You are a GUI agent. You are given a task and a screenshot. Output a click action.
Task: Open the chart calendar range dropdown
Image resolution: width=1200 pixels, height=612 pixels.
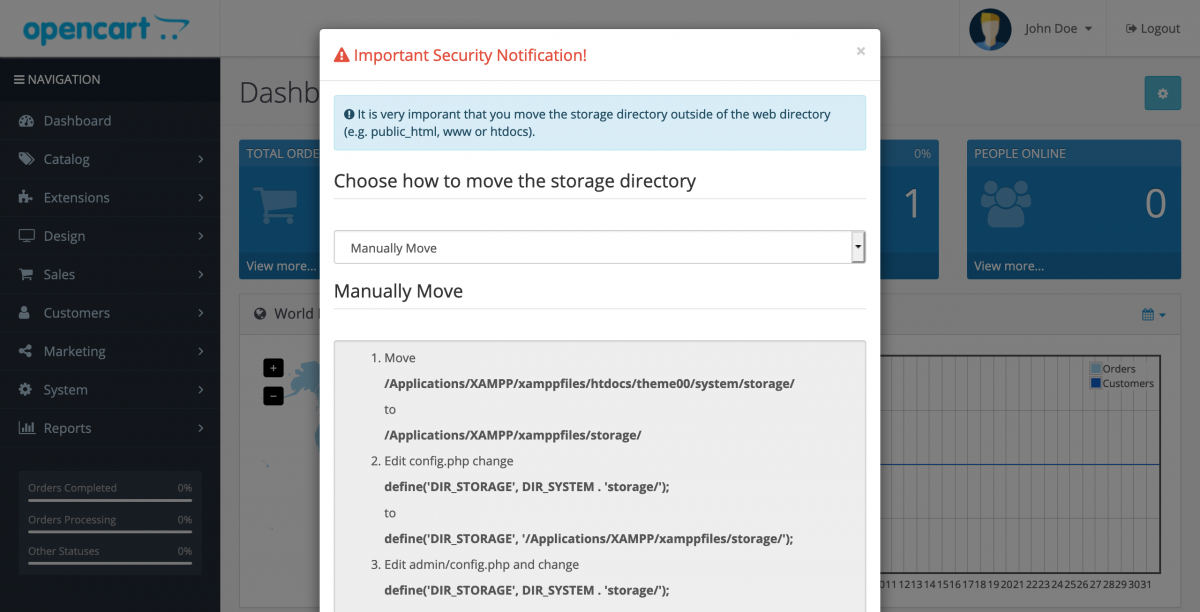pyautogui.click(x=1153, y=314)
